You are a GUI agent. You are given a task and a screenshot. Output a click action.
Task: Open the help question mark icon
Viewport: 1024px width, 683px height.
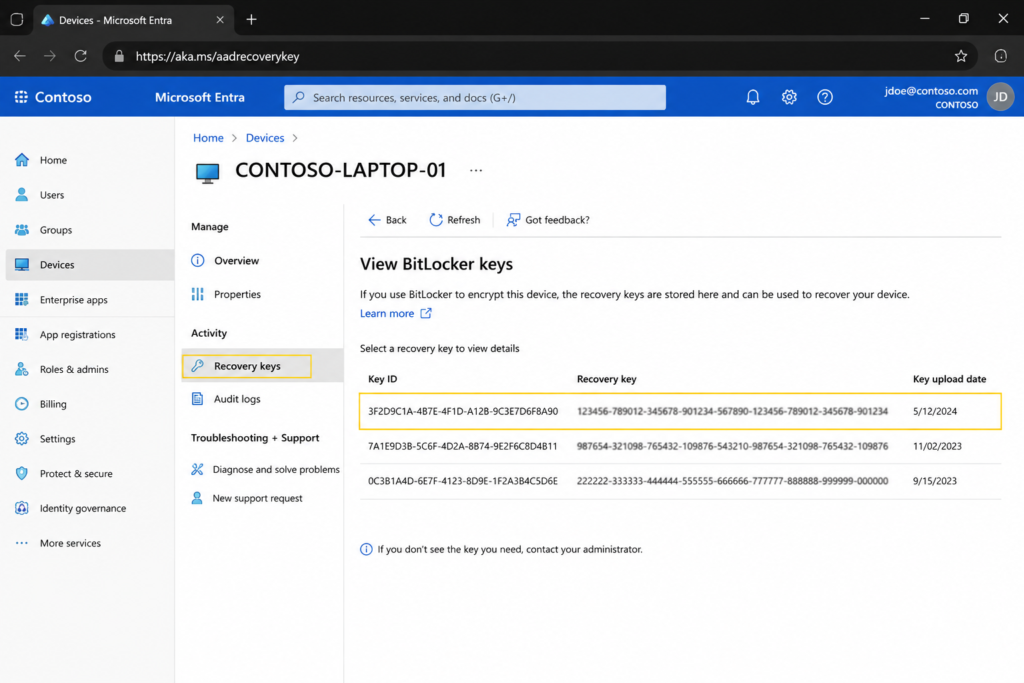[x=825, y=97]
